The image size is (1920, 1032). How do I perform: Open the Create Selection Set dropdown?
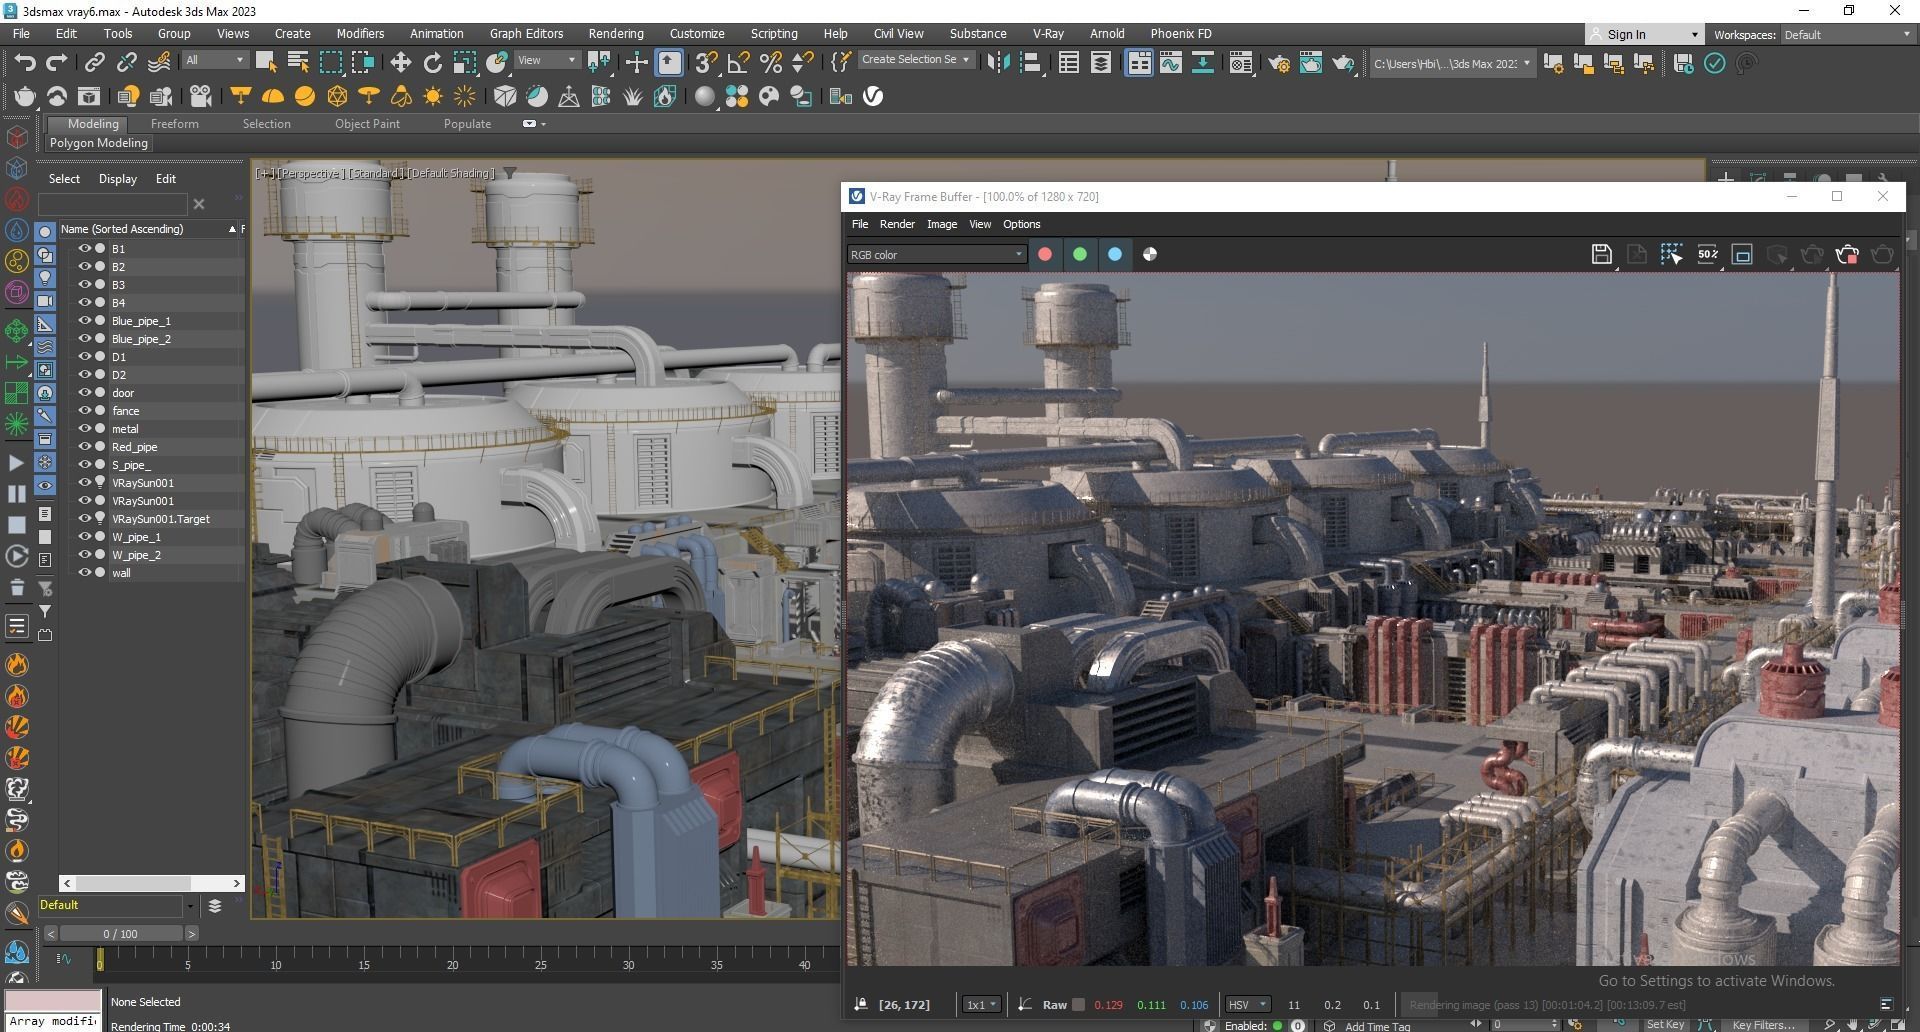[x=916, y=60]
